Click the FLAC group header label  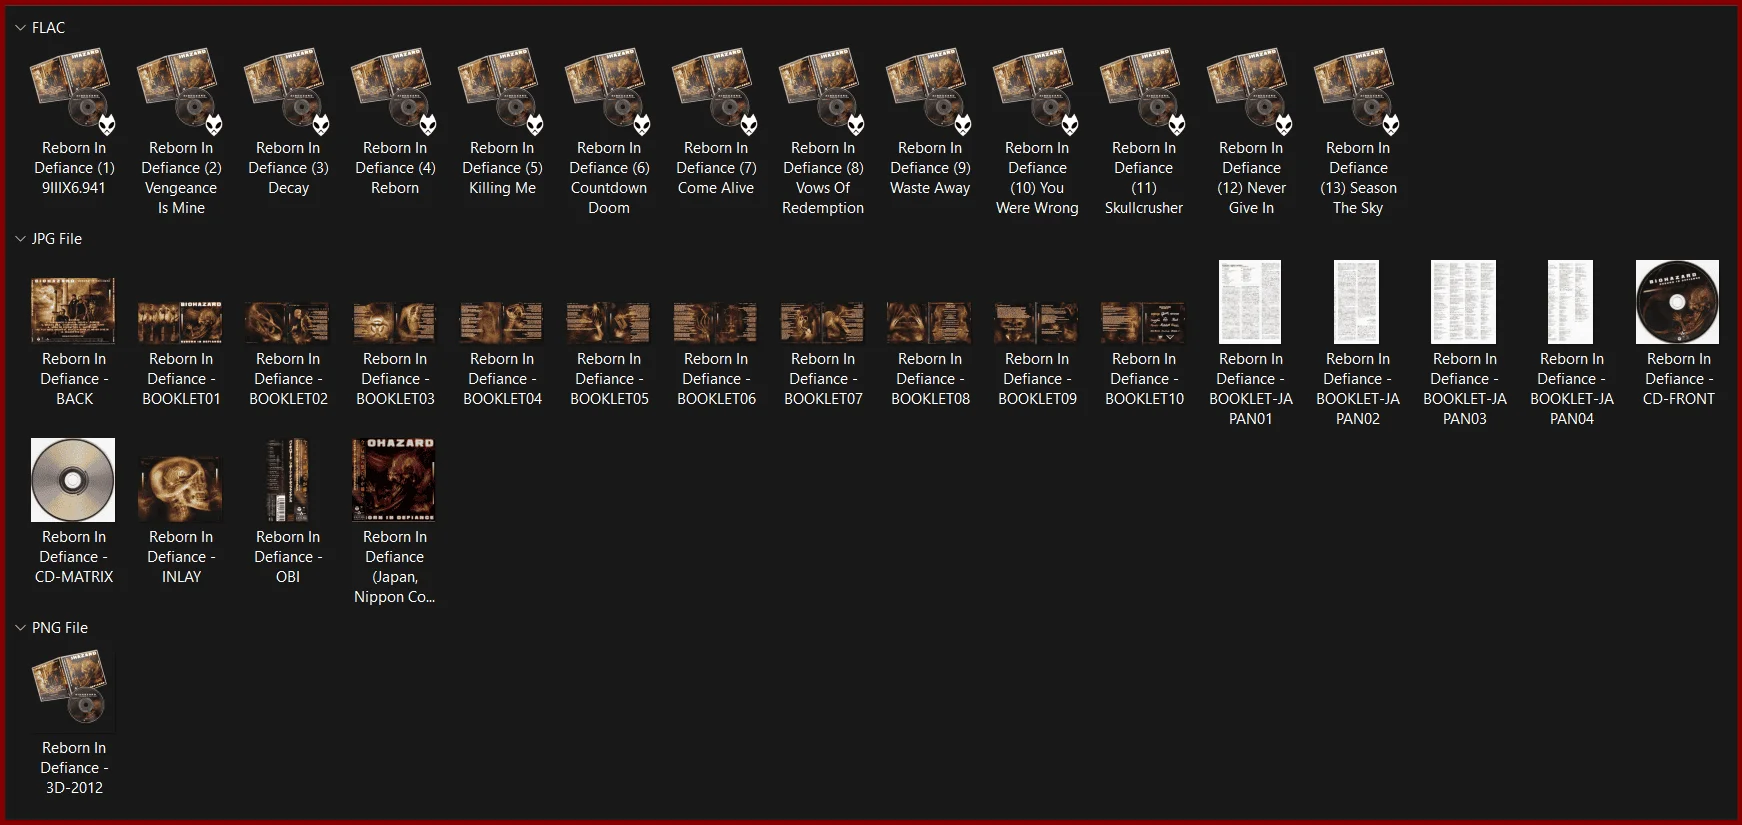(x=48, y=28)
